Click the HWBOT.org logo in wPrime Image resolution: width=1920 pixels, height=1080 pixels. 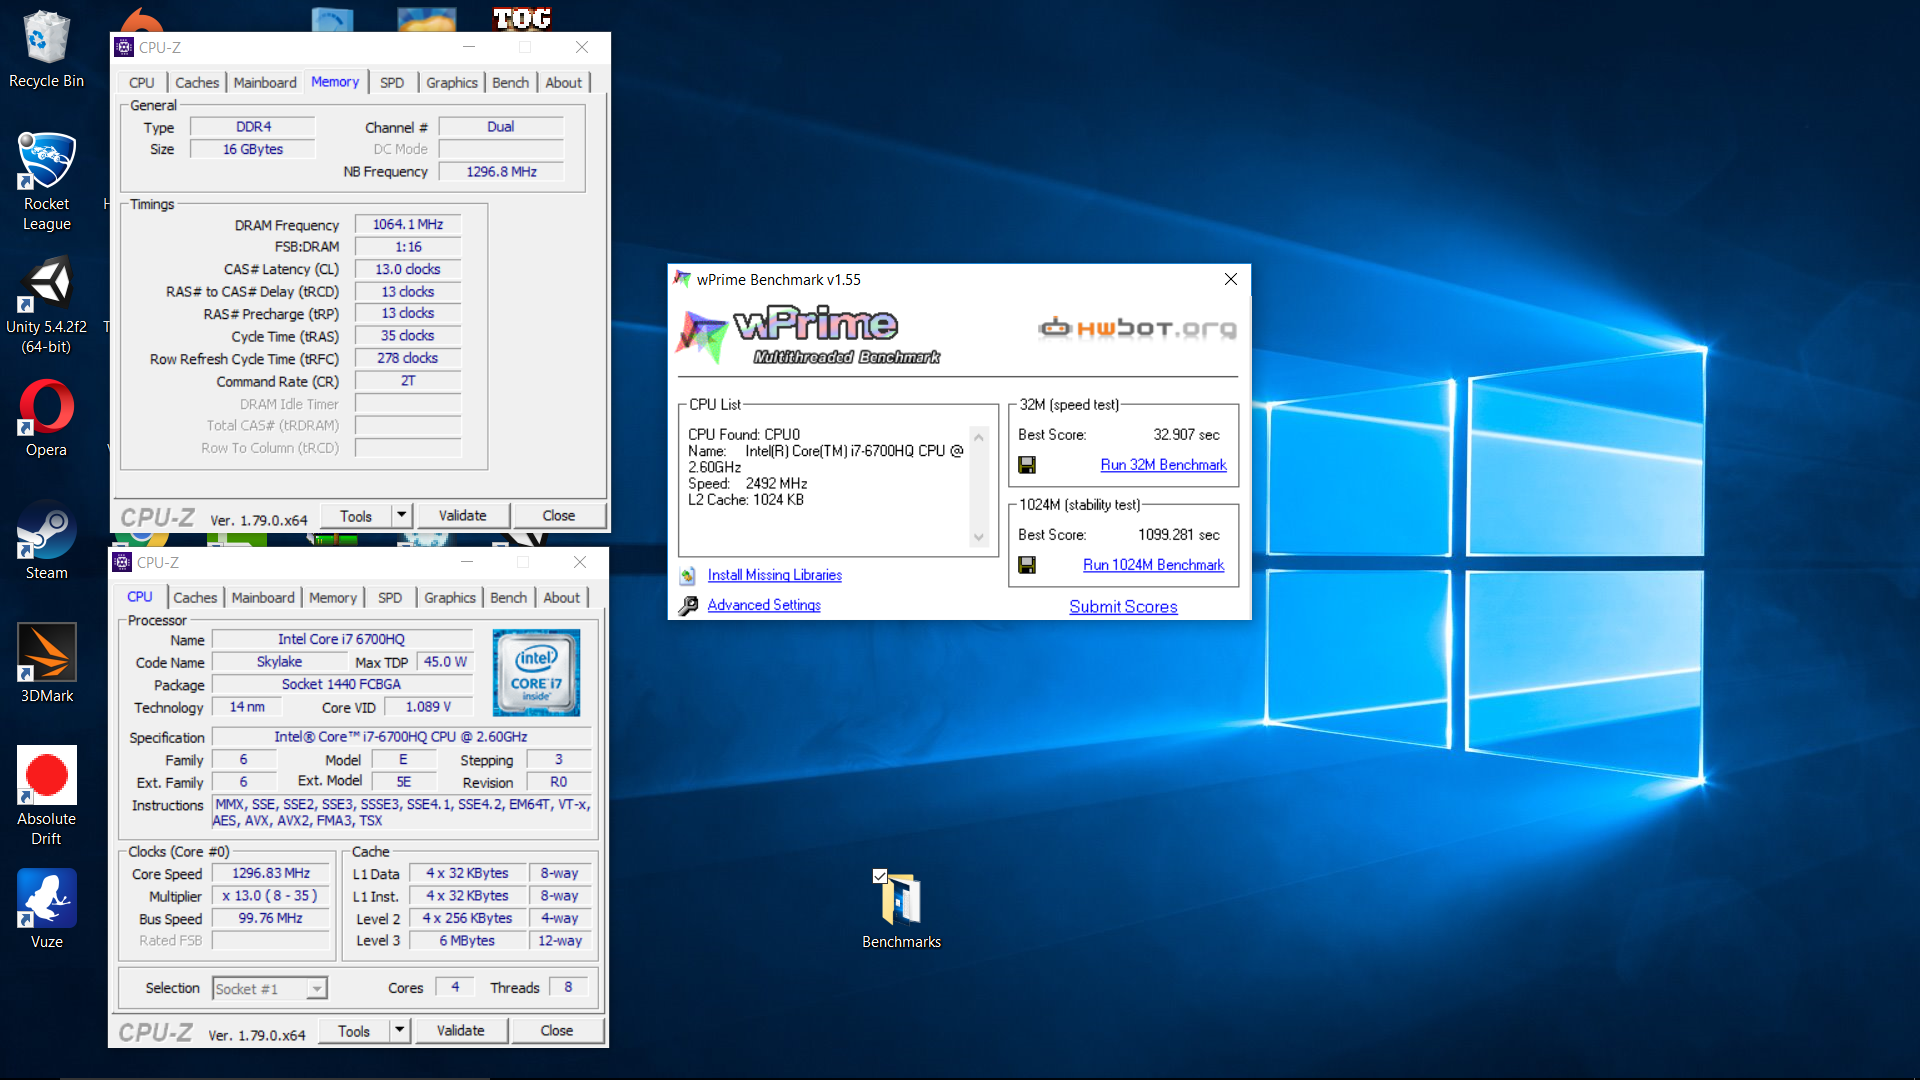point(1137,328)
